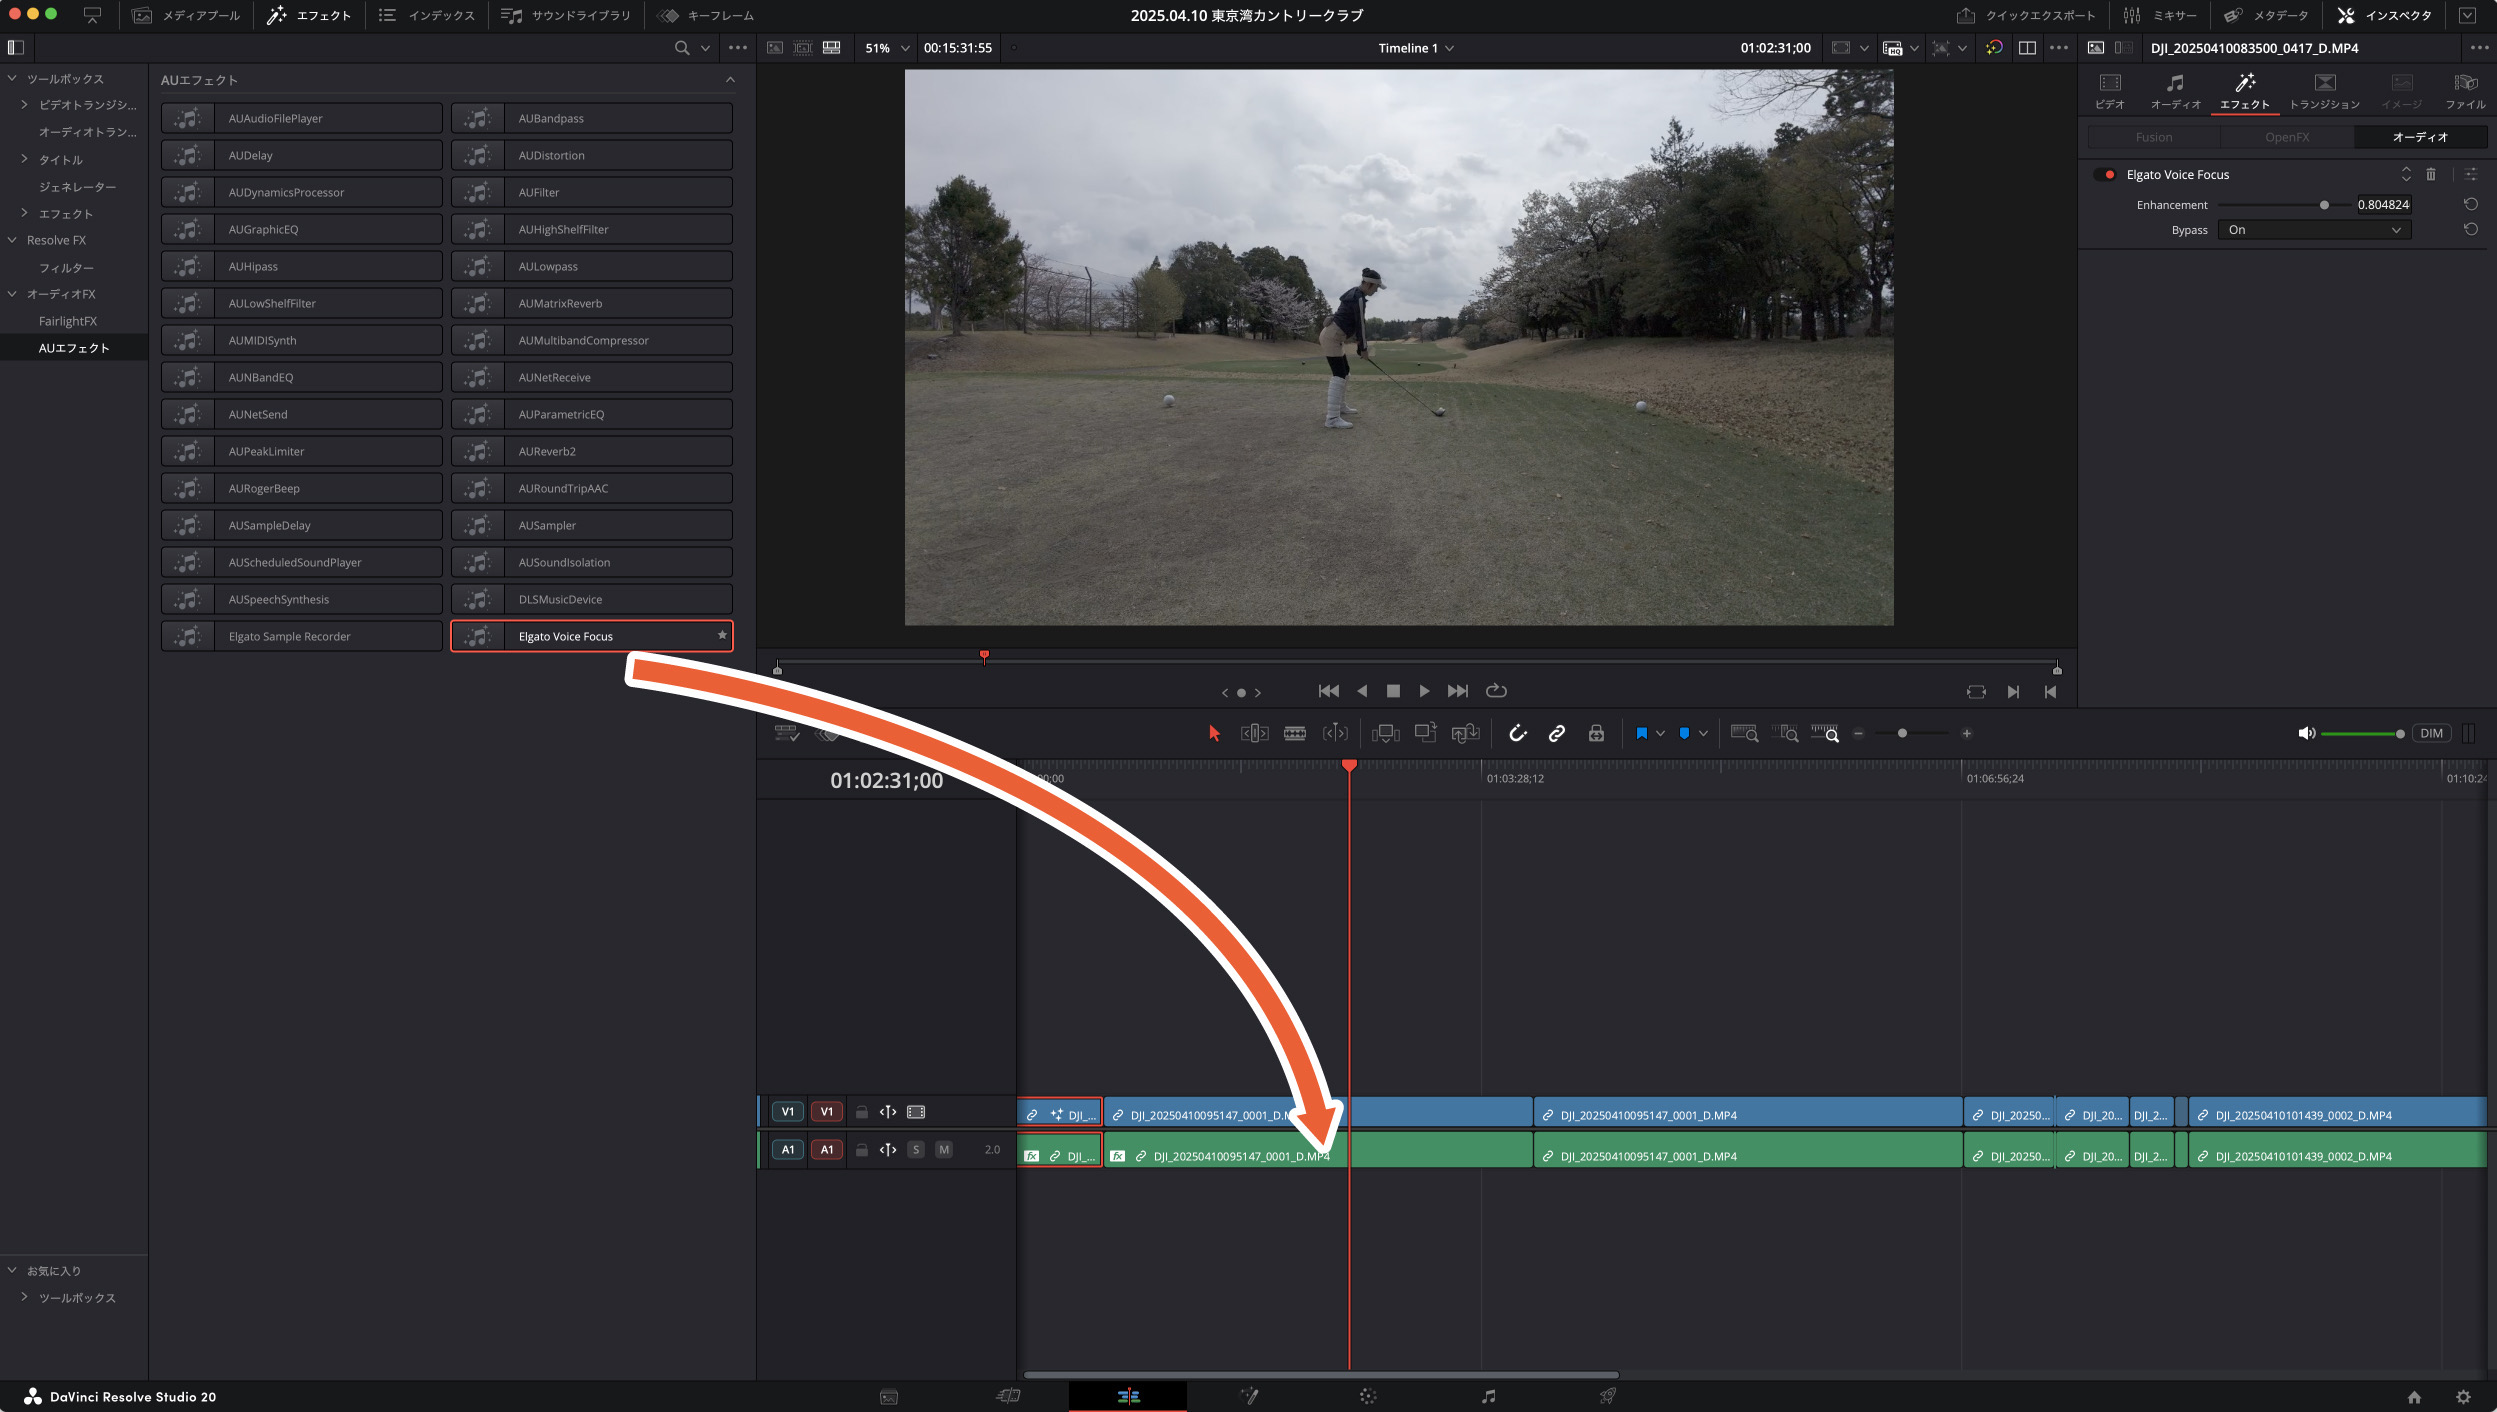2497x1412 pixels.
Task: Open the Bypass On dropdown
Action: coord(2313,230)
